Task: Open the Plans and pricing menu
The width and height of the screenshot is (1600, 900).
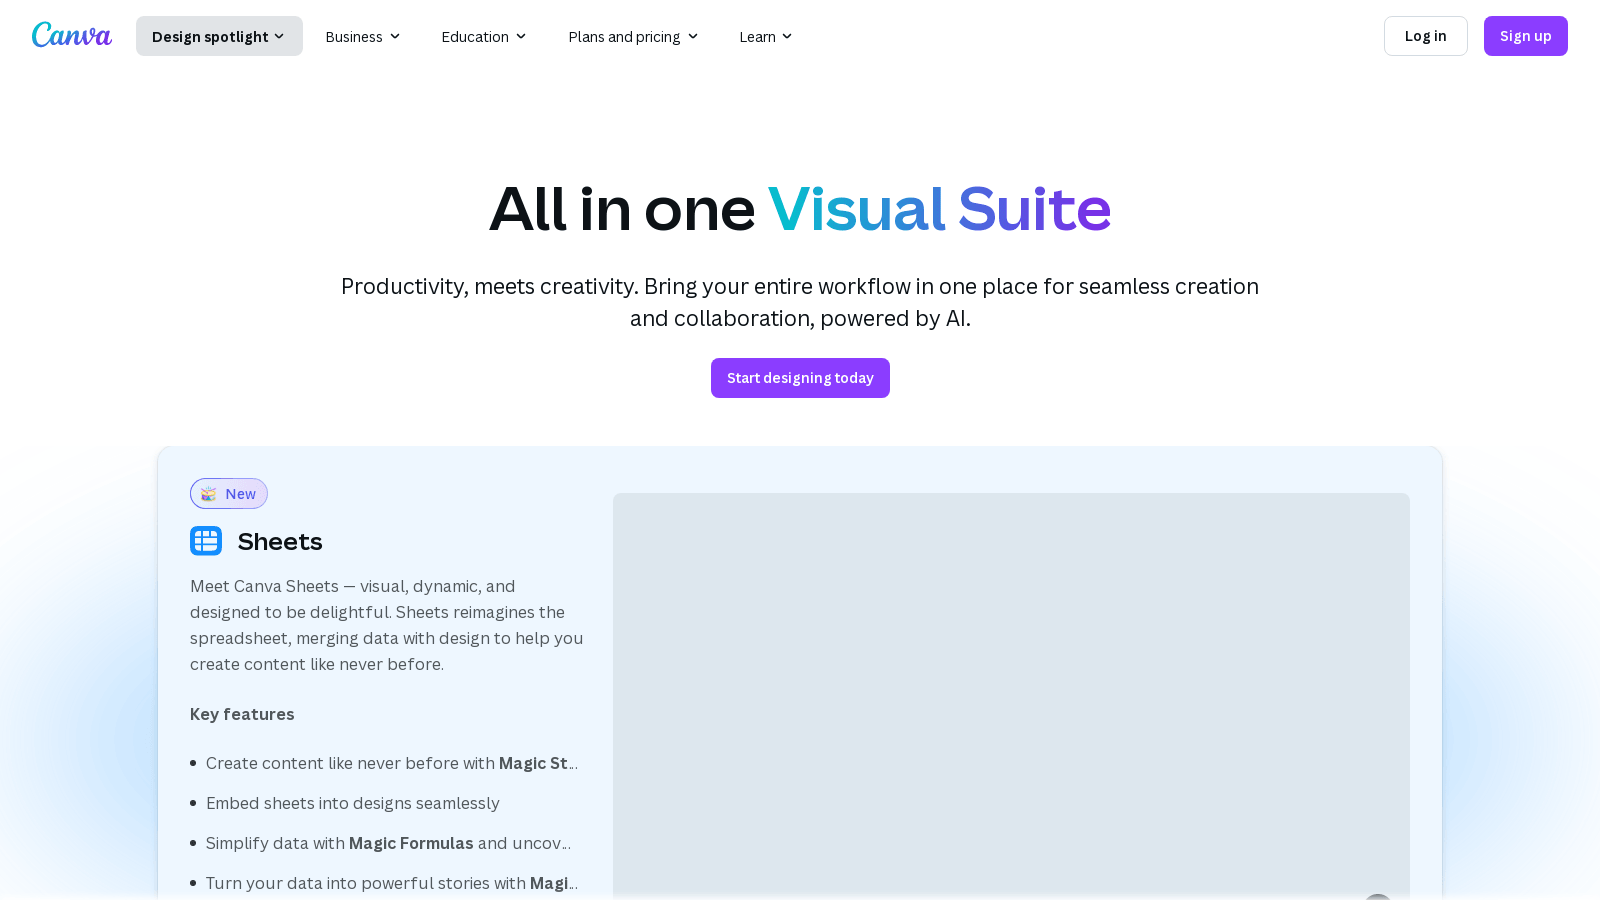Action: click(633, 36)
